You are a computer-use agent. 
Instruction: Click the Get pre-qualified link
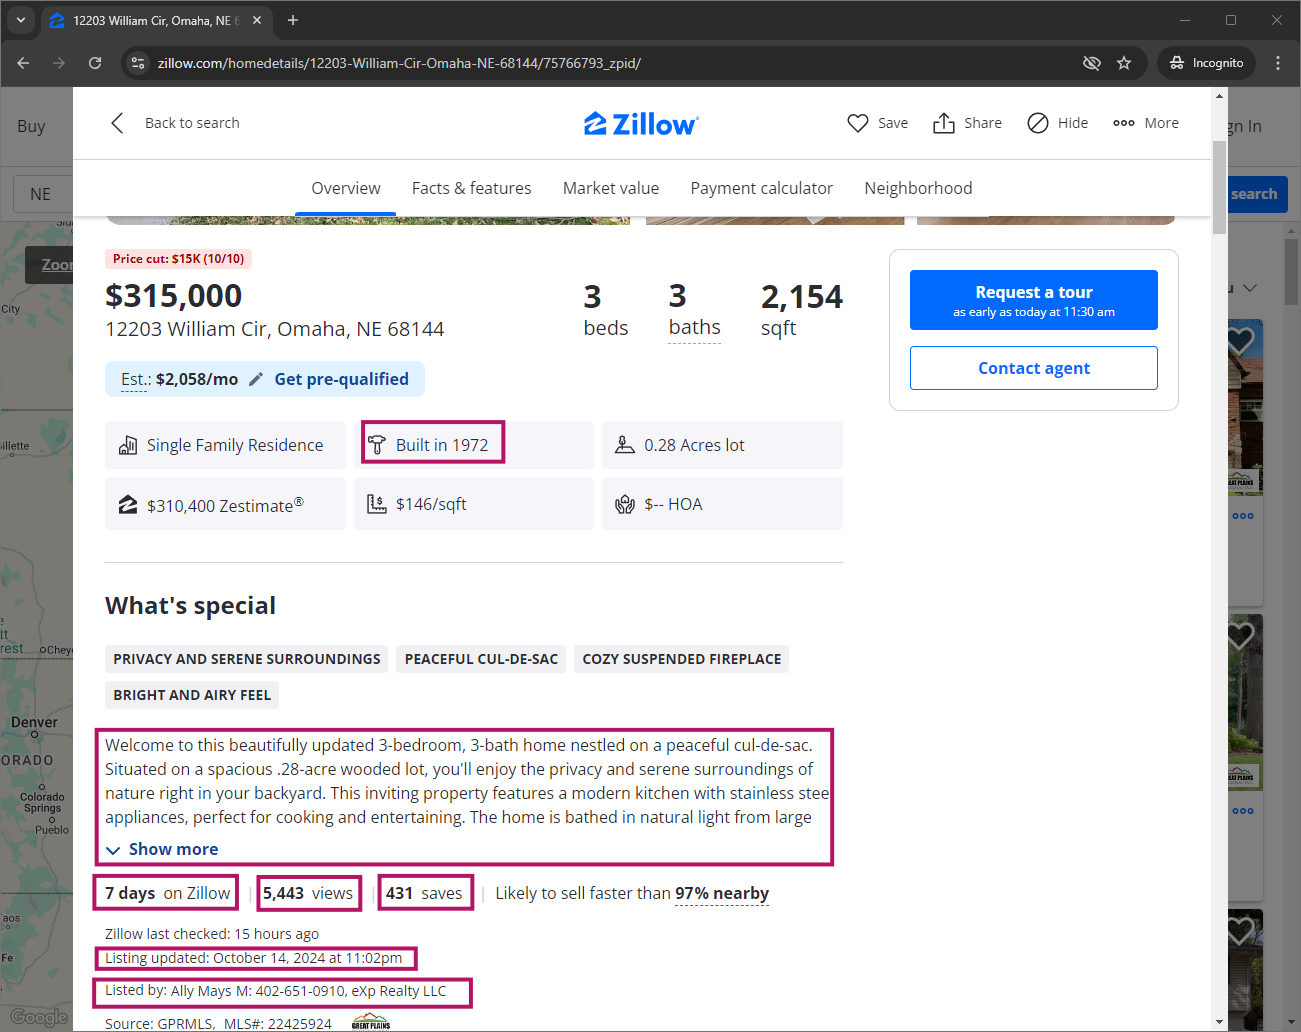point(341,379)
